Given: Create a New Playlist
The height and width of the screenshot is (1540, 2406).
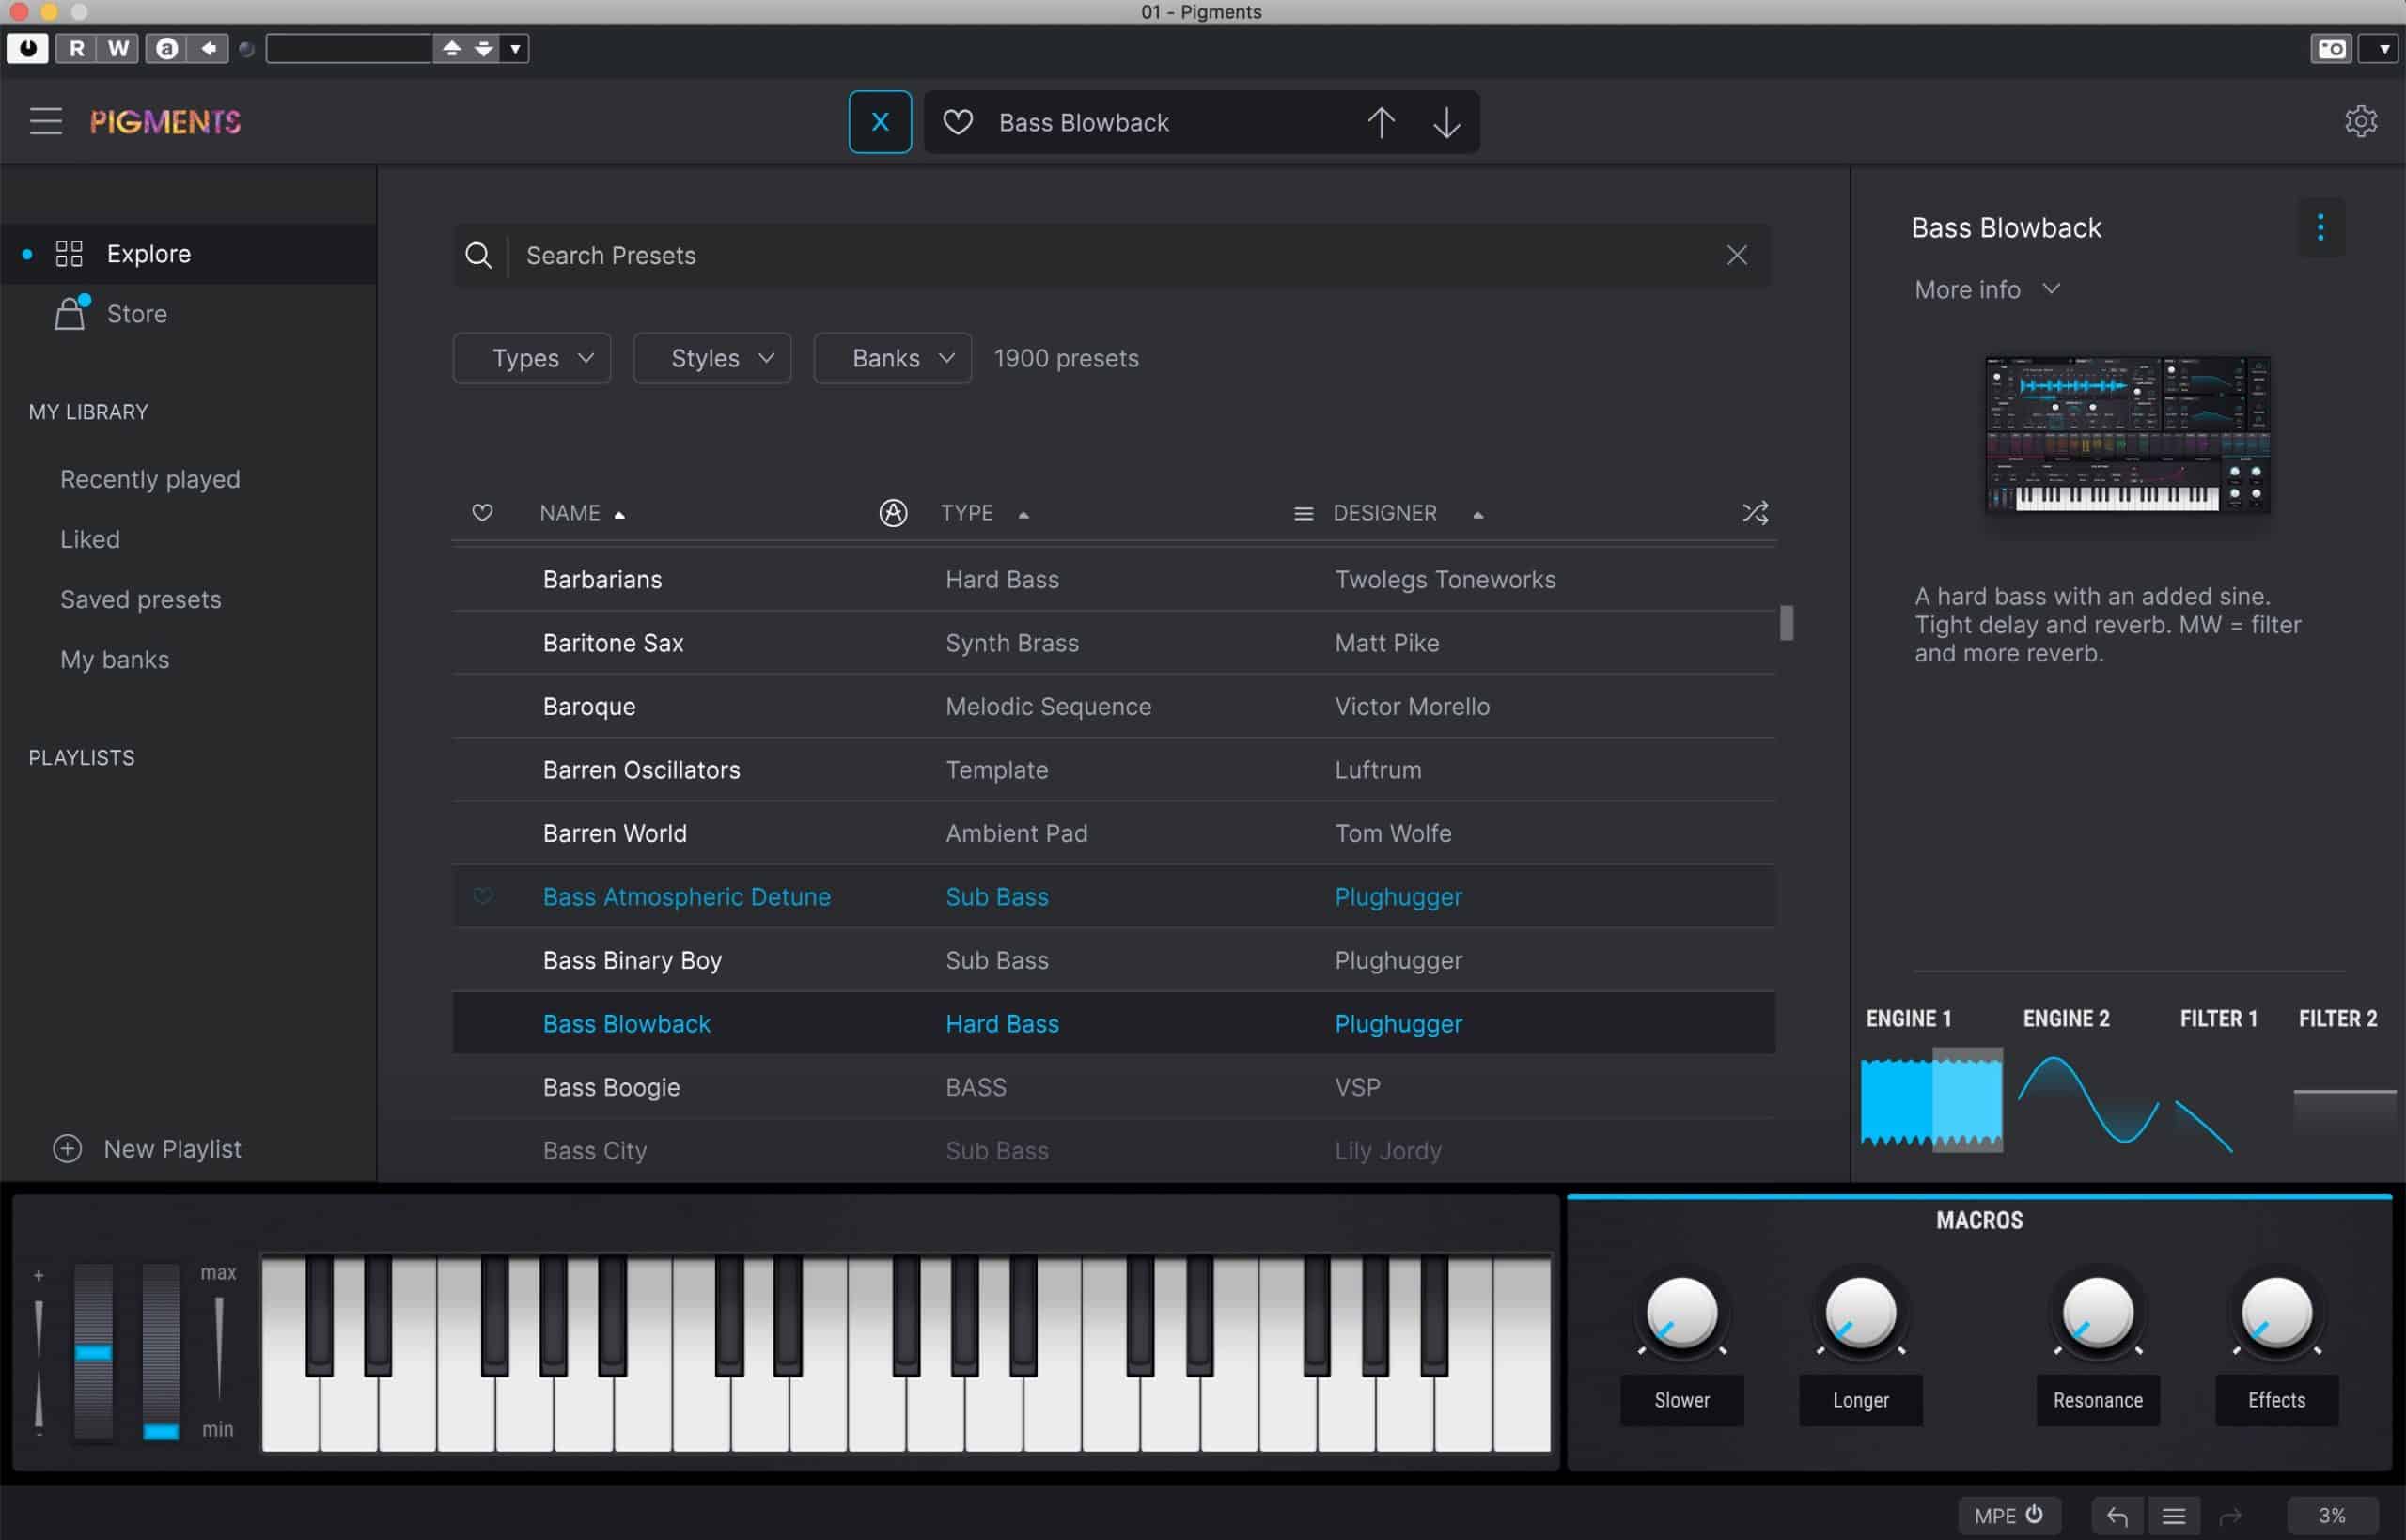Looking at the screenshot, I should (x=147, y=1148).
